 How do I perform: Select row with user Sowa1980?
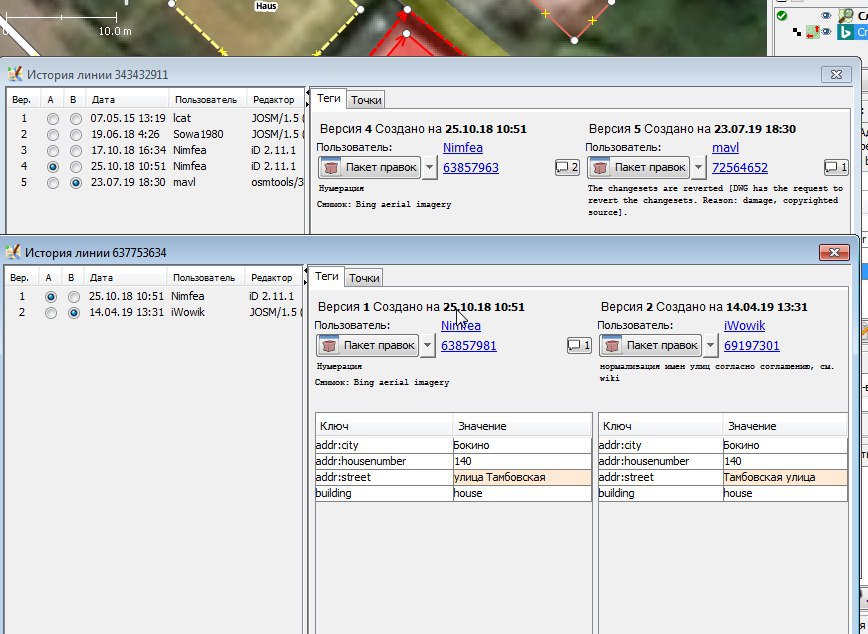point(155,135)
